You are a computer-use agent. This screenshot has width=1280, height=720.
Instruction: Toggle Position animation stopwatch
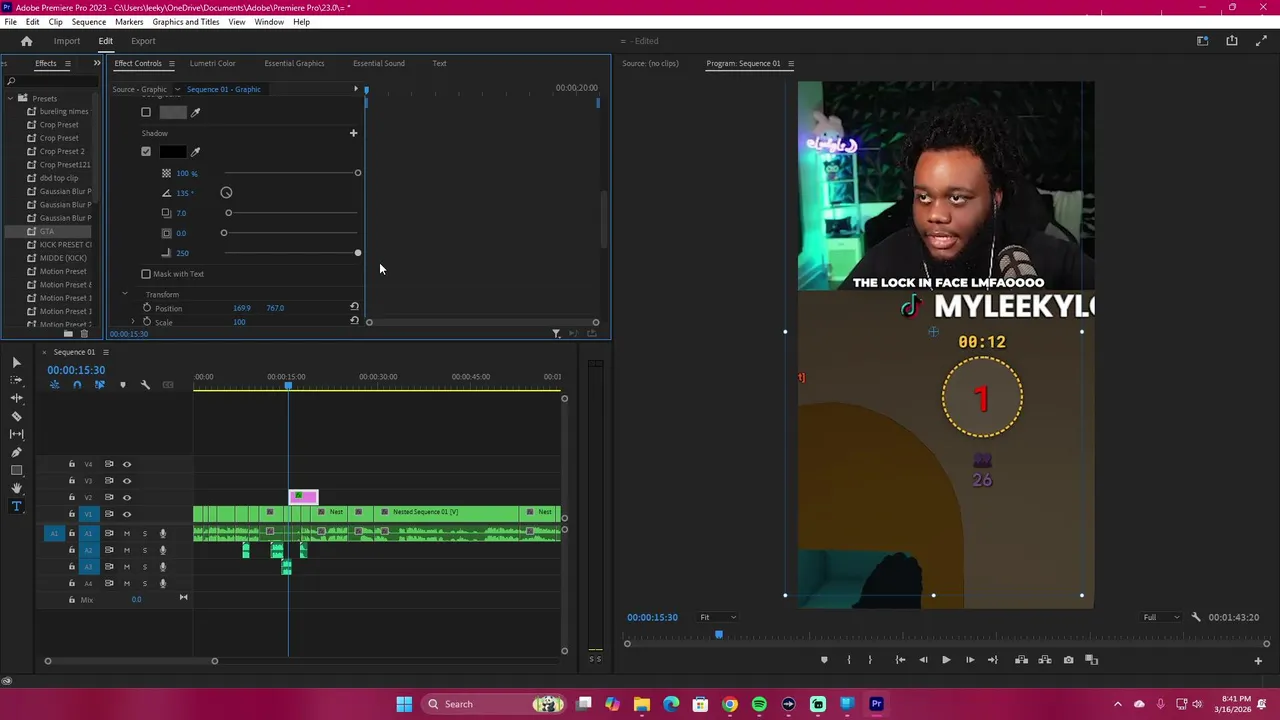tap(147, 308)
